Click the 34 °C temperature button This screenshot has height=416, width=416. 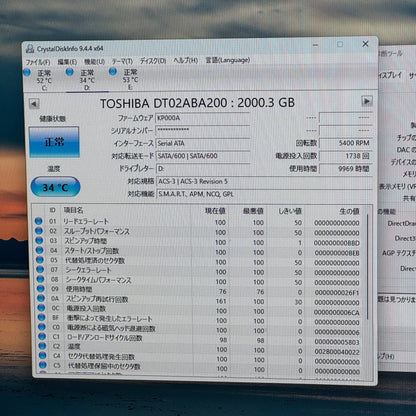[x=55, y=187]
